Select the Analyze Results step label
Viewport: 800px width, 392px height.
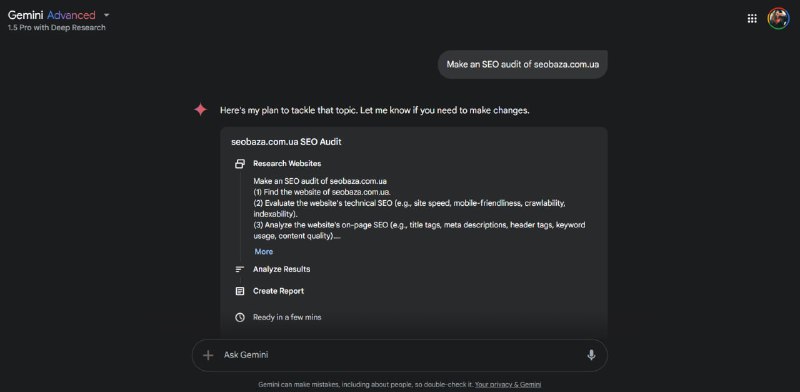click(281, 270)
